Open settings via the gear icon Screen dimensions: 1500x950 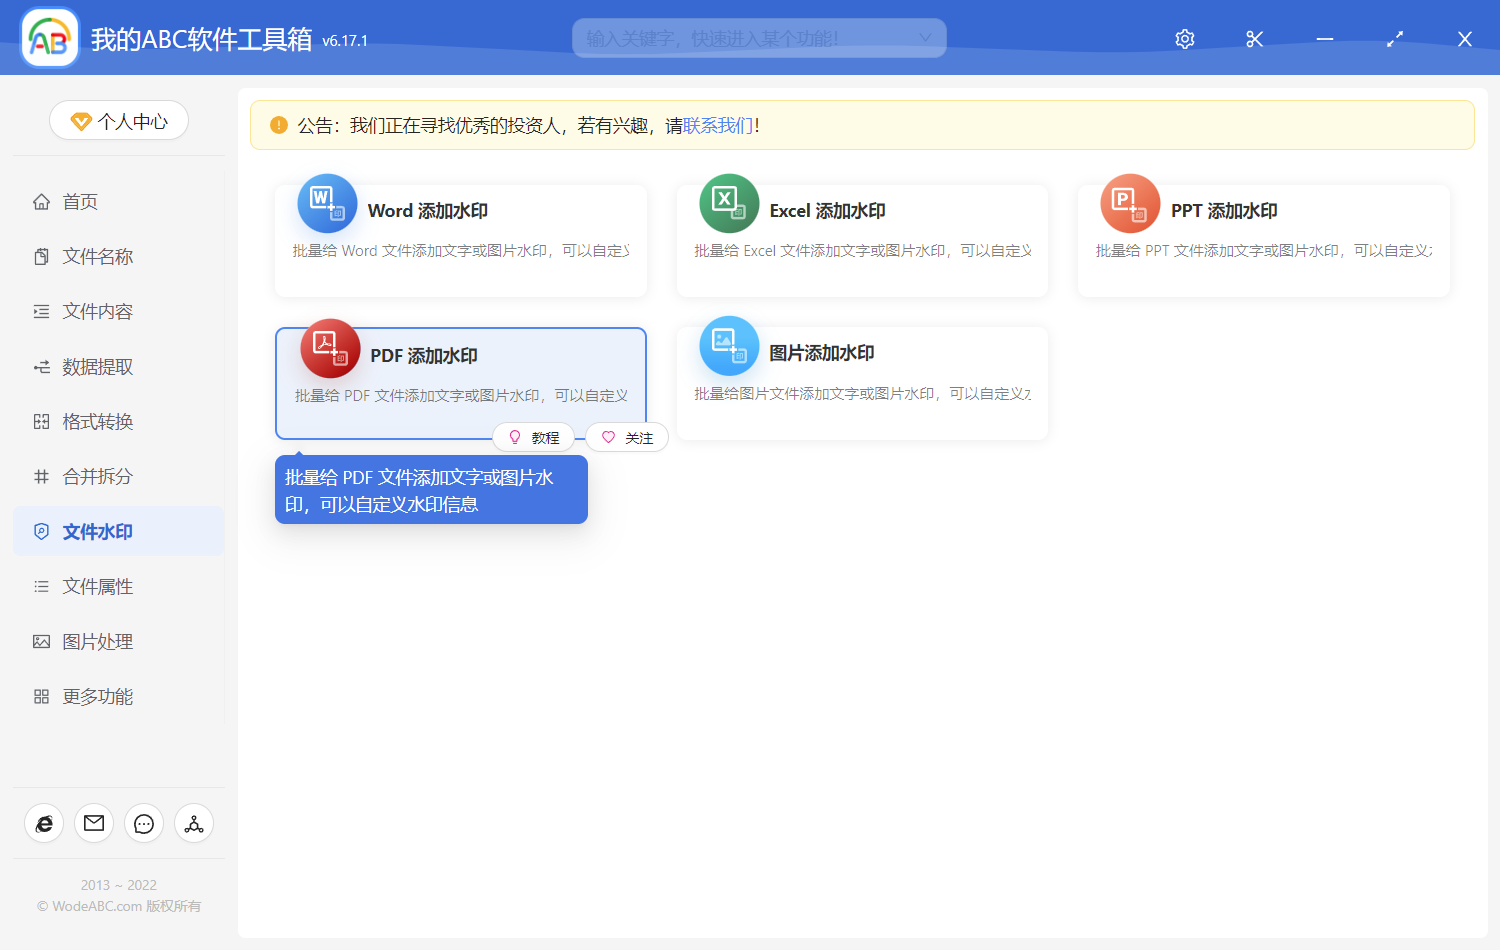point(1184,38)
